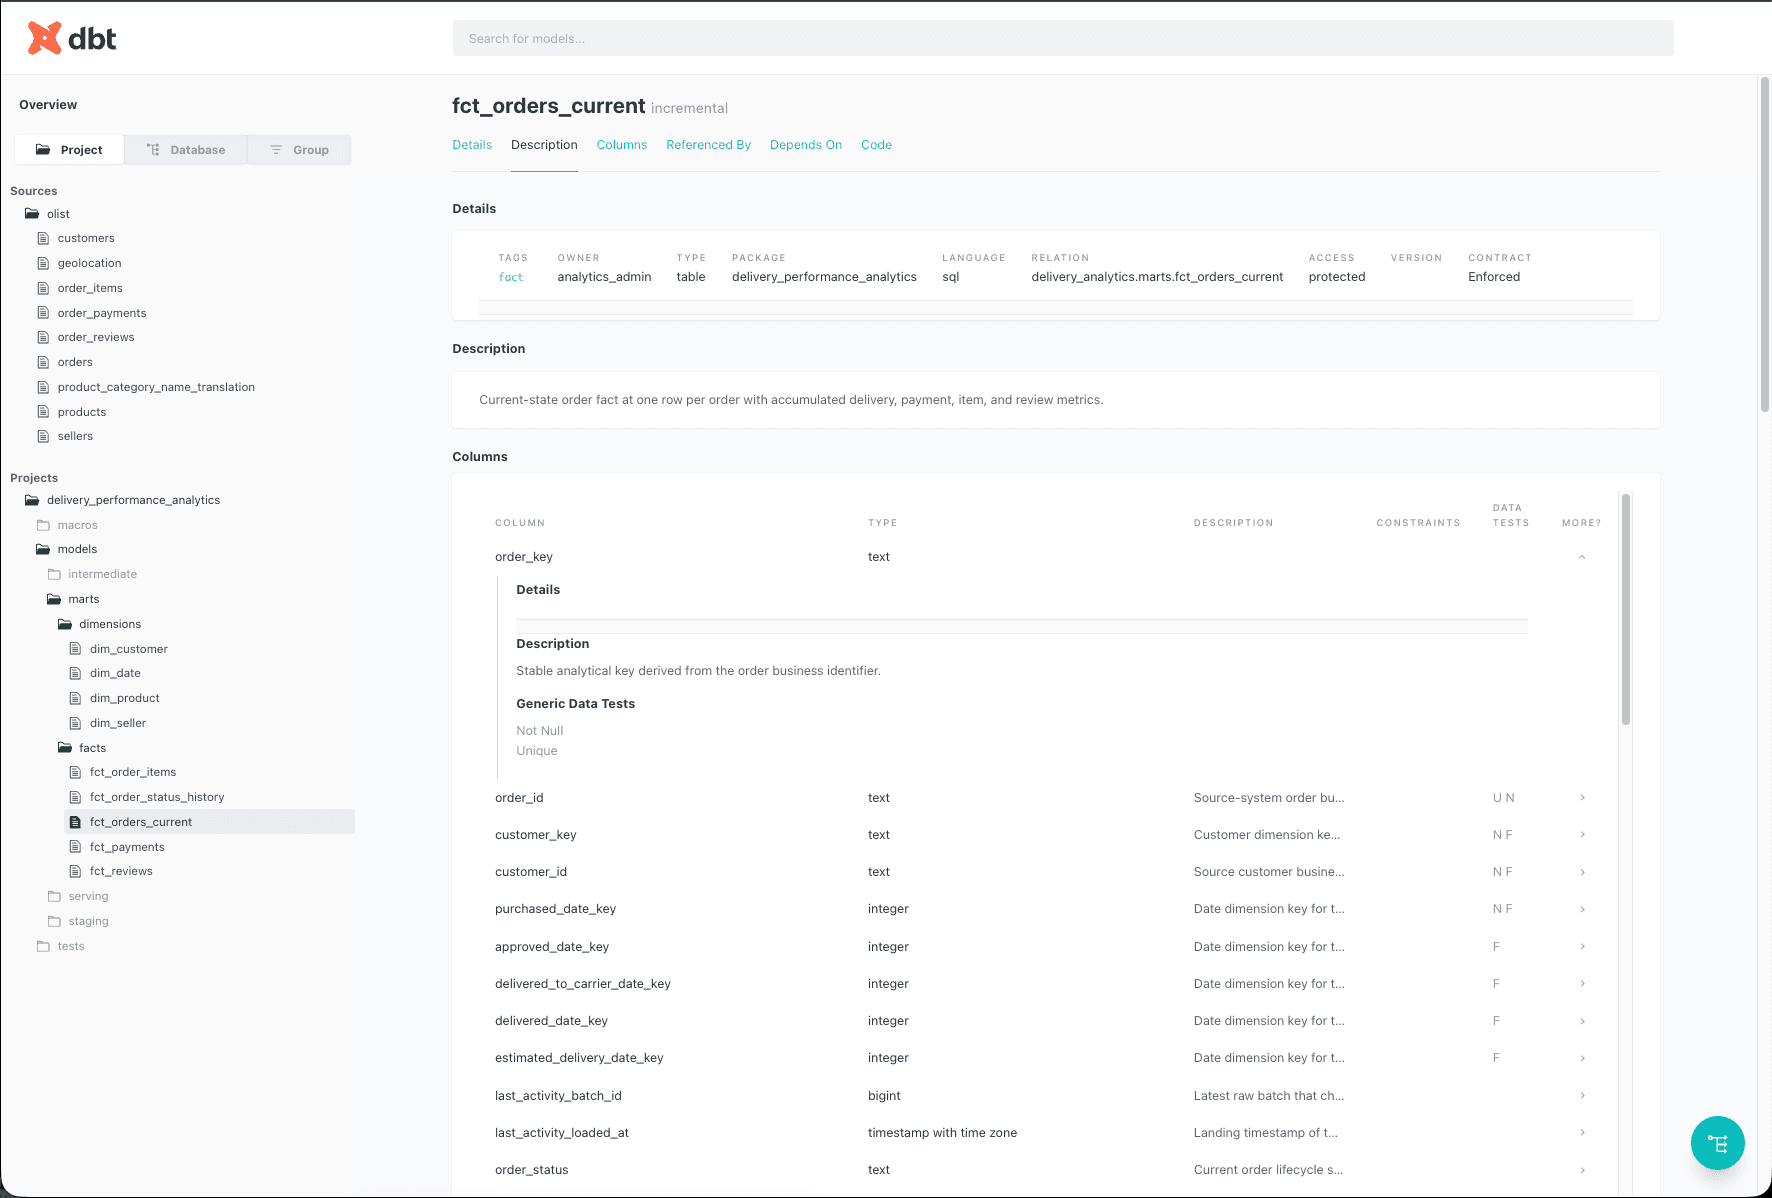Select the Project view
This screenshot has height=1198, width=1772.
coord(68,149)
